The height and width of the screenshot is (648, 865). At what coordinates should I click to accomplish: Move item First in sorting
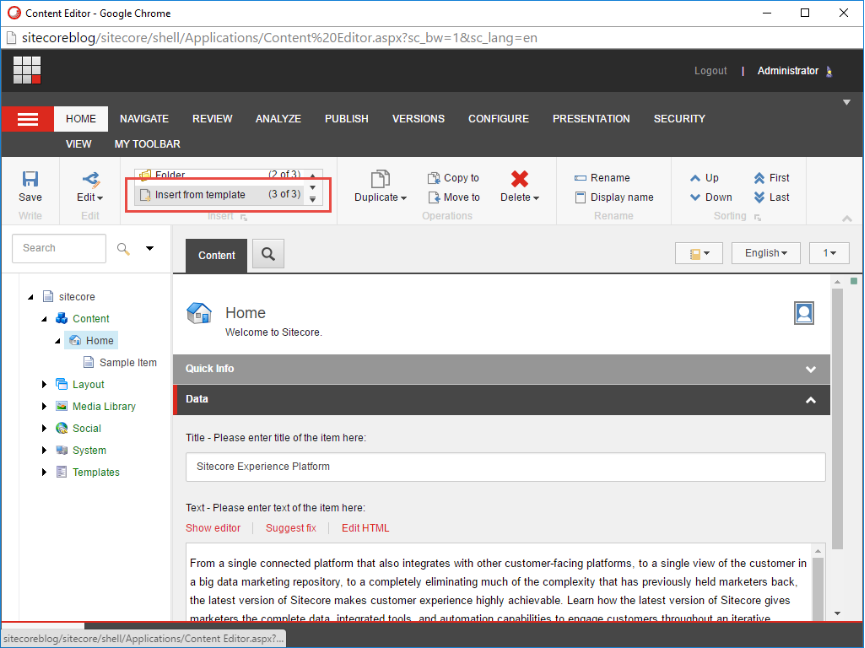pyautogui.click(x=771, y=178)
